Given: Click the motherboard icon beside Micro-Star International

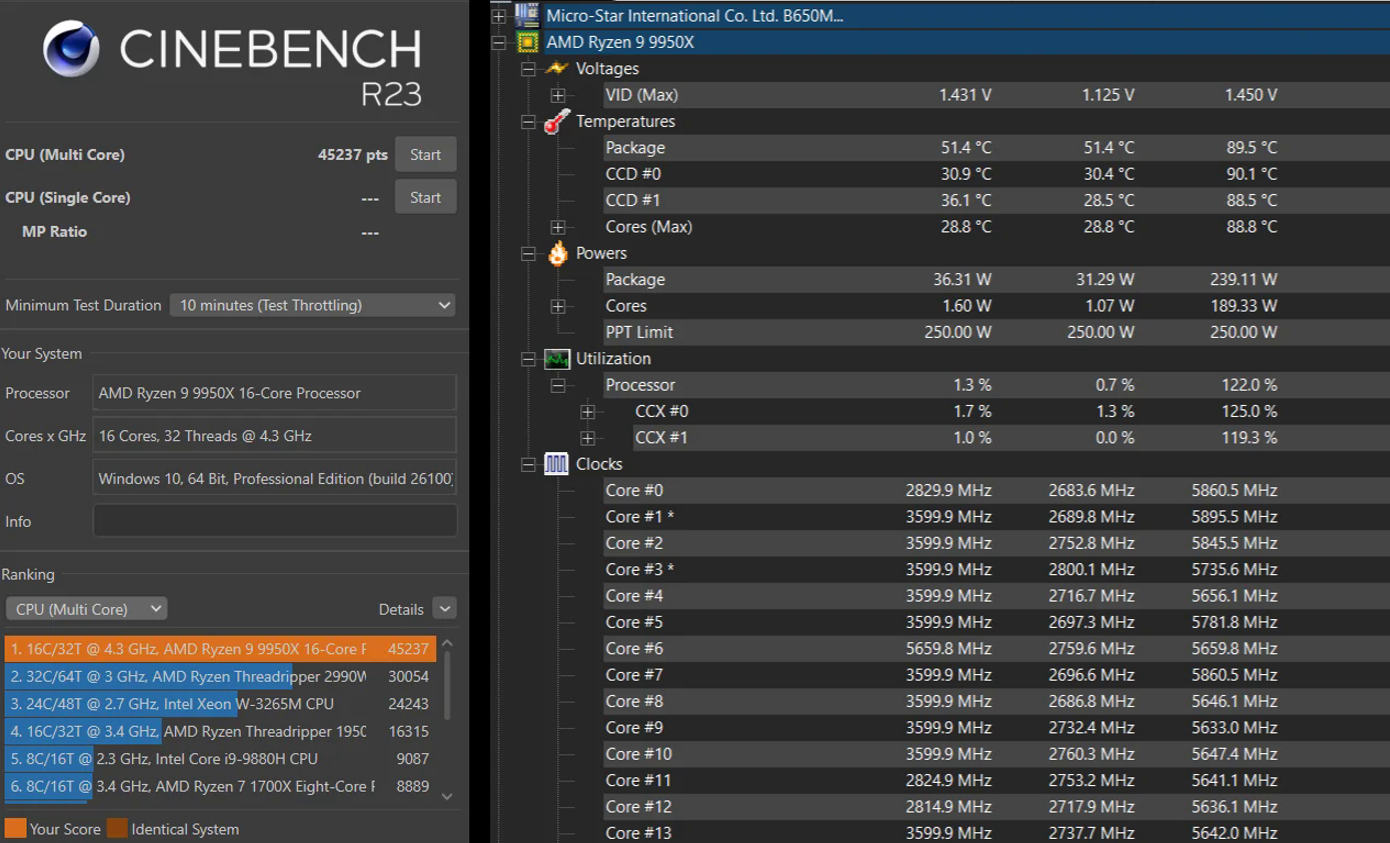Looking at the screenshot, I should (x=527, y=15).
